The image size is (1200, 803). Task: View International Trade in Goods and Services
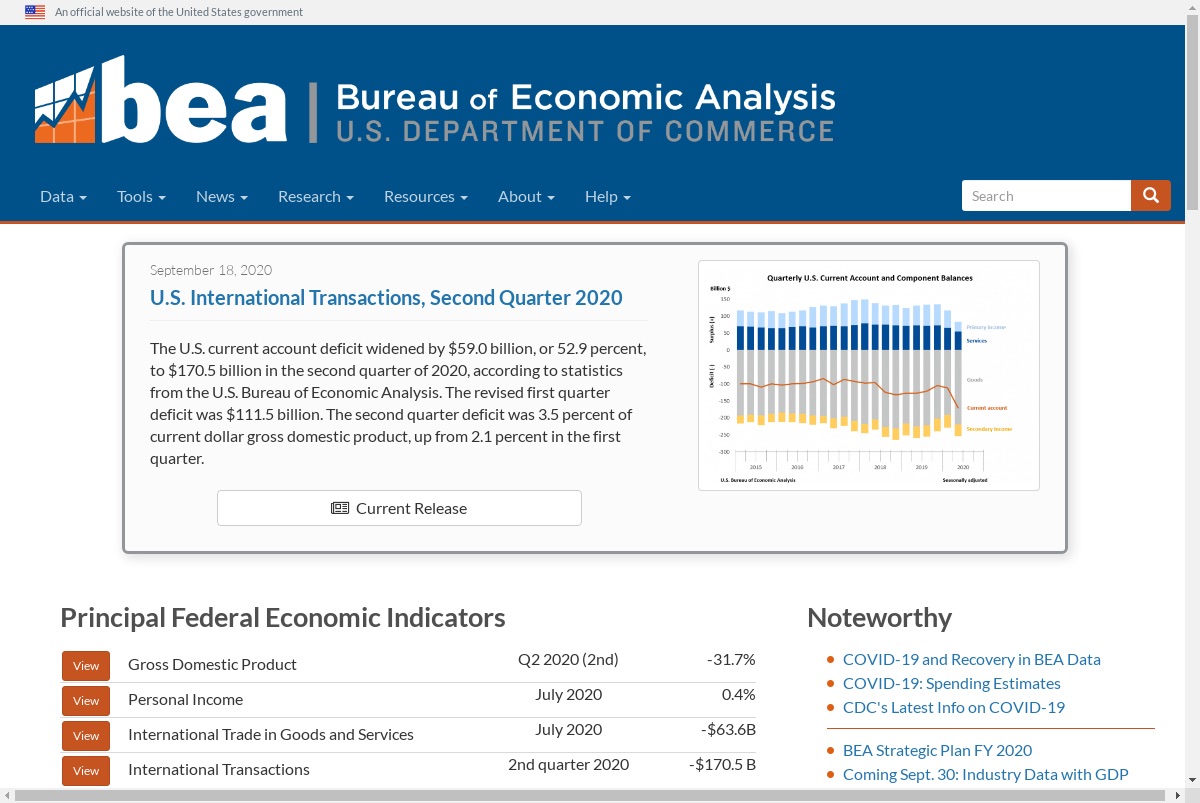[86, 736]
